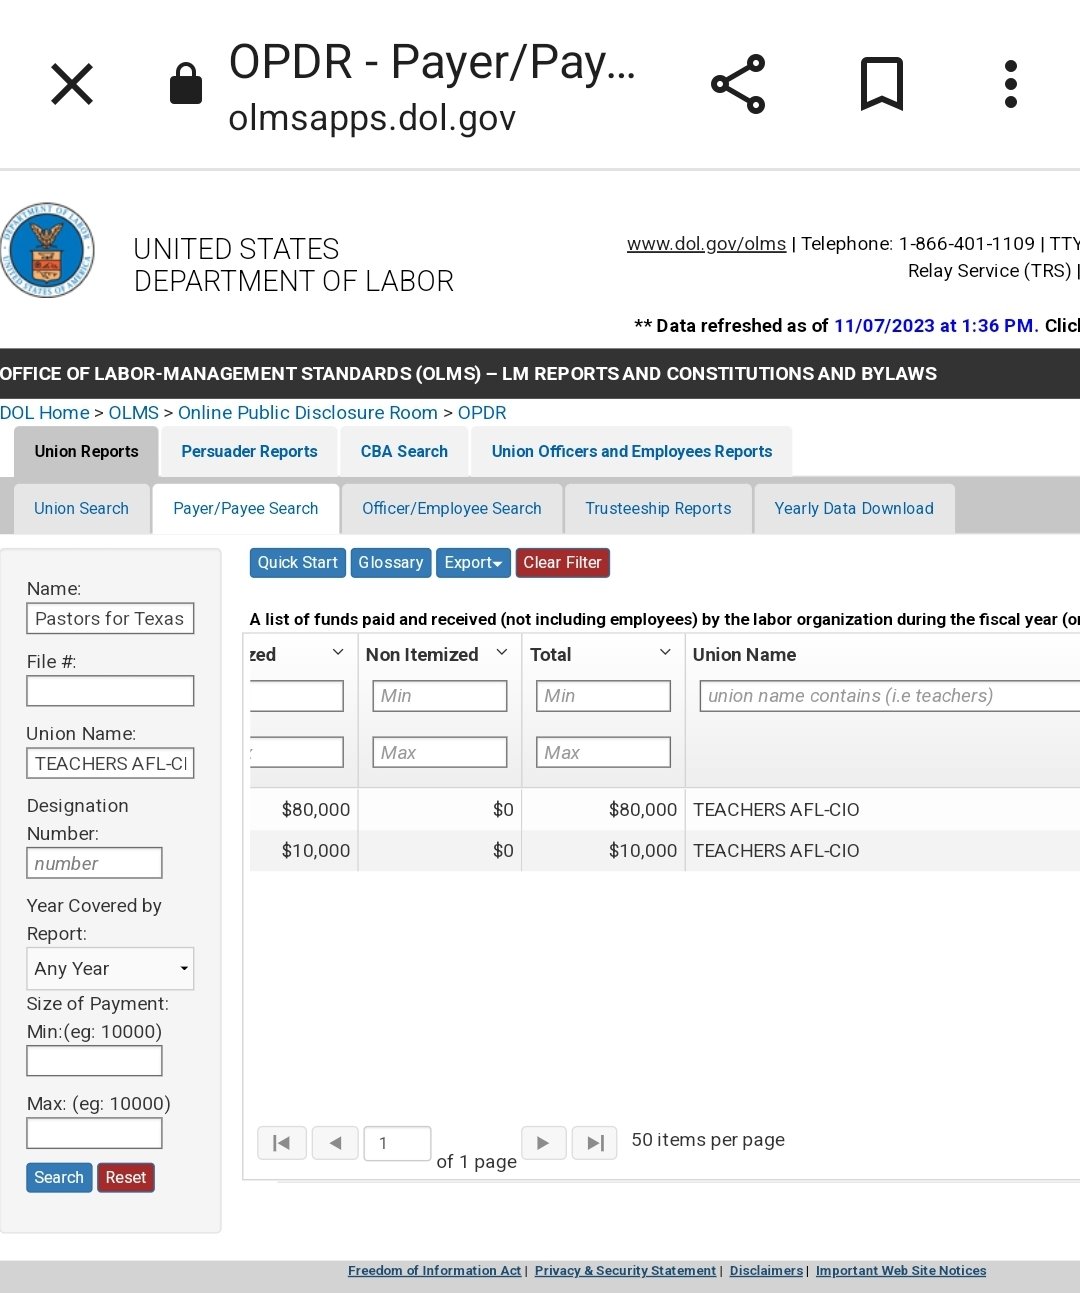Click the Glossary button
The image size is (1080, 1293).
(391, 563)
